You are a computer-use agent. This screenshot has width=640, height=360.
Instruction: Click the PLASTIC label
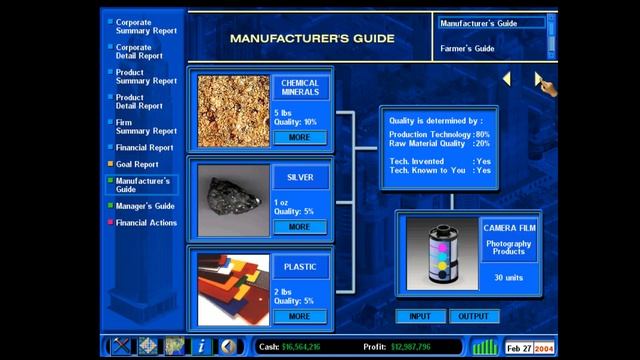tap(300, 267)
